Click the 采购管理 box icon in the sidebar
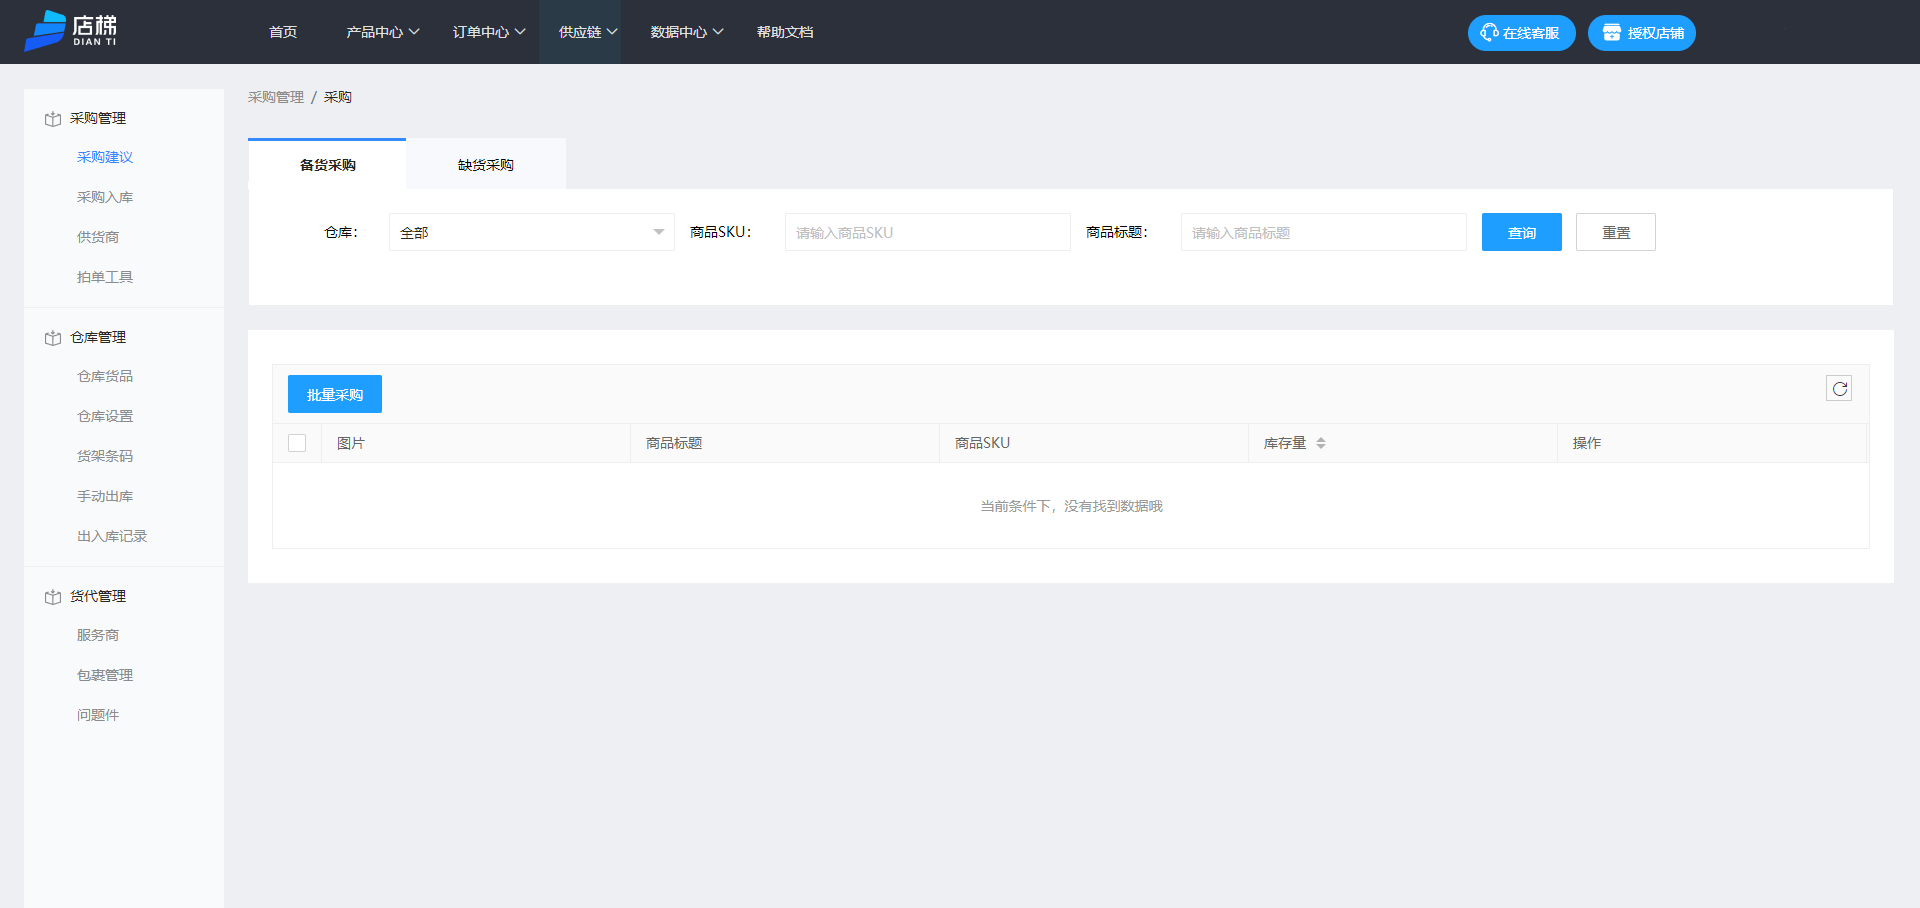1920x908 pixels. coord(53,118)
